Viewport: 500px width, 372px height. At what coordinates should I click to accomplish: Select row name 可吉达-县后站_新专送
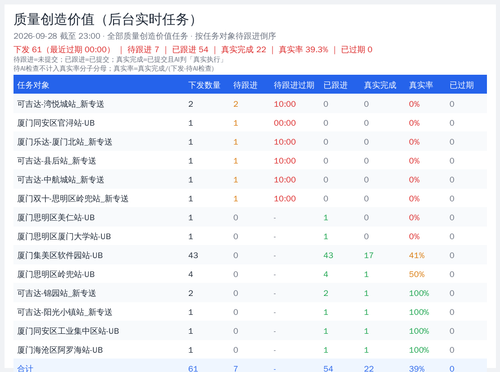pos(57,161)
